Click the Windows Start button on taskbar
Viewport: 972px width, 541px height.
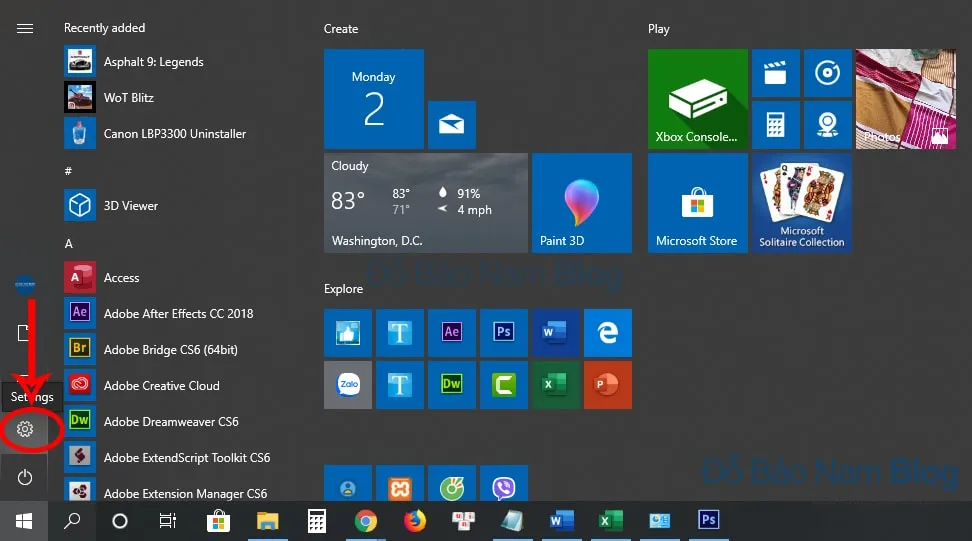click(x=24, y=521)
